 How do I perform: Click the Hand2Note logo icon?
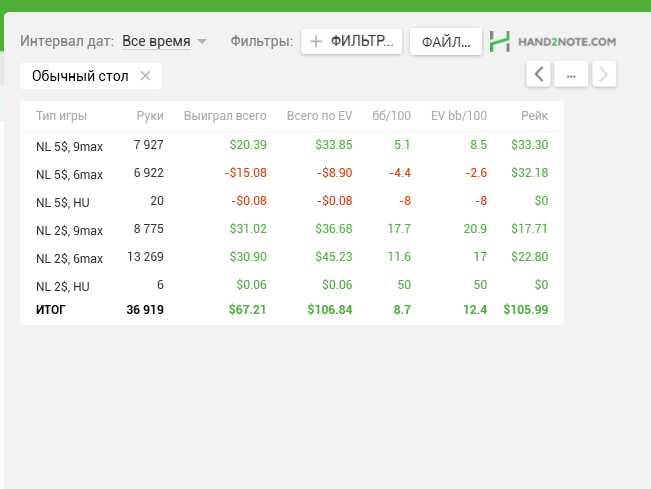coord(499,42)
